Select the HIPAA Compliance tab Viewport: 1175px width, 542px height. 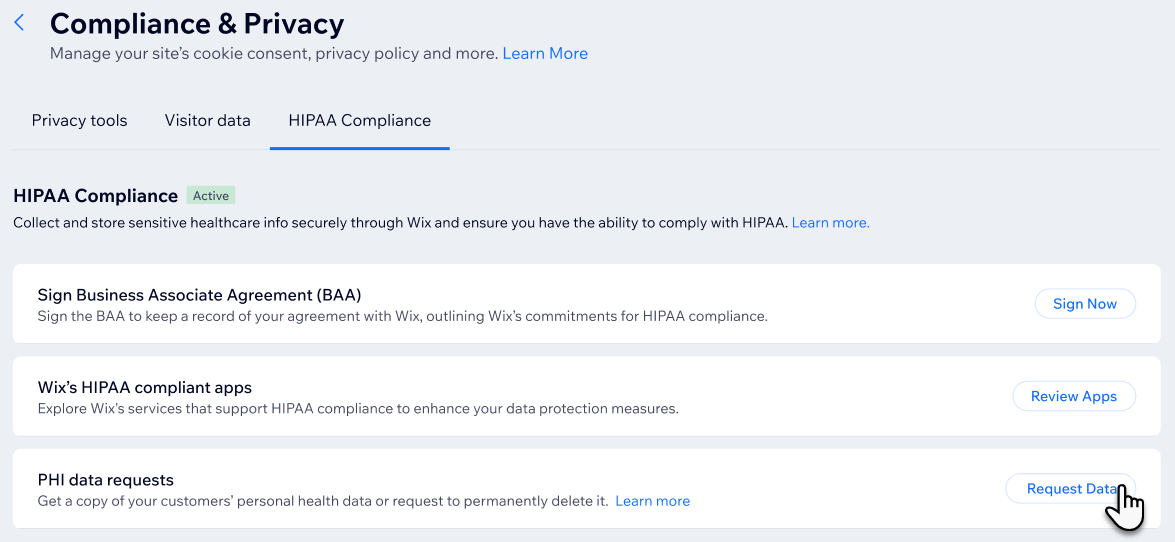360,121
